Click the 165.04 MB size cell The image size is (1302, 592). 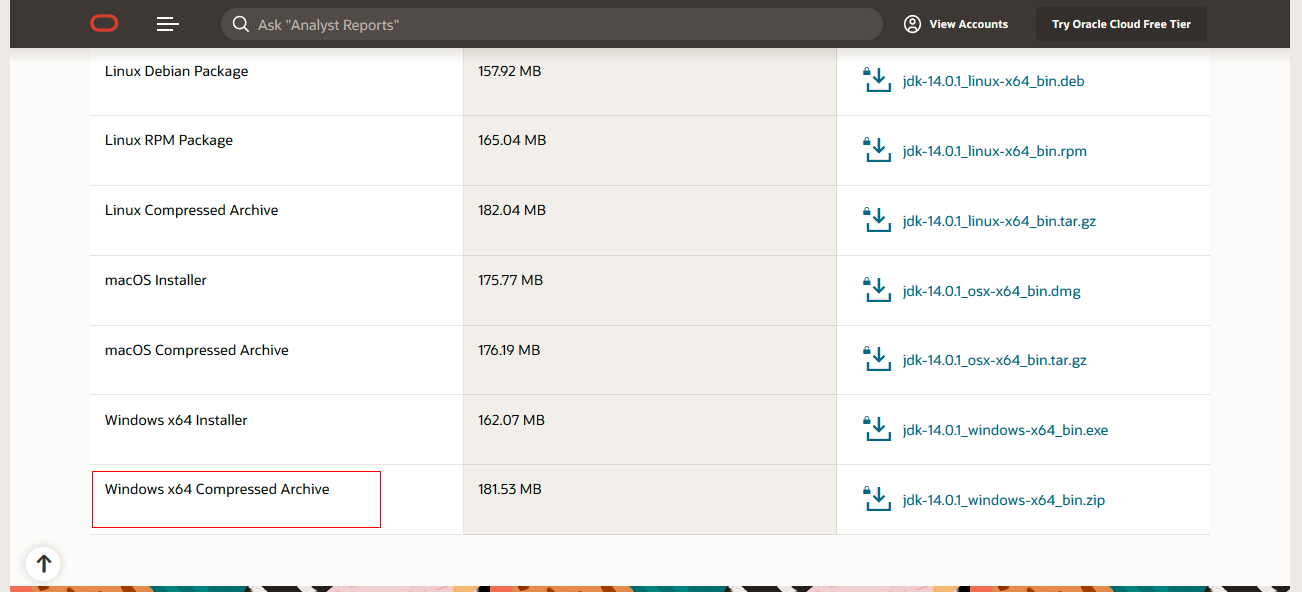click(x=650, y=151)
